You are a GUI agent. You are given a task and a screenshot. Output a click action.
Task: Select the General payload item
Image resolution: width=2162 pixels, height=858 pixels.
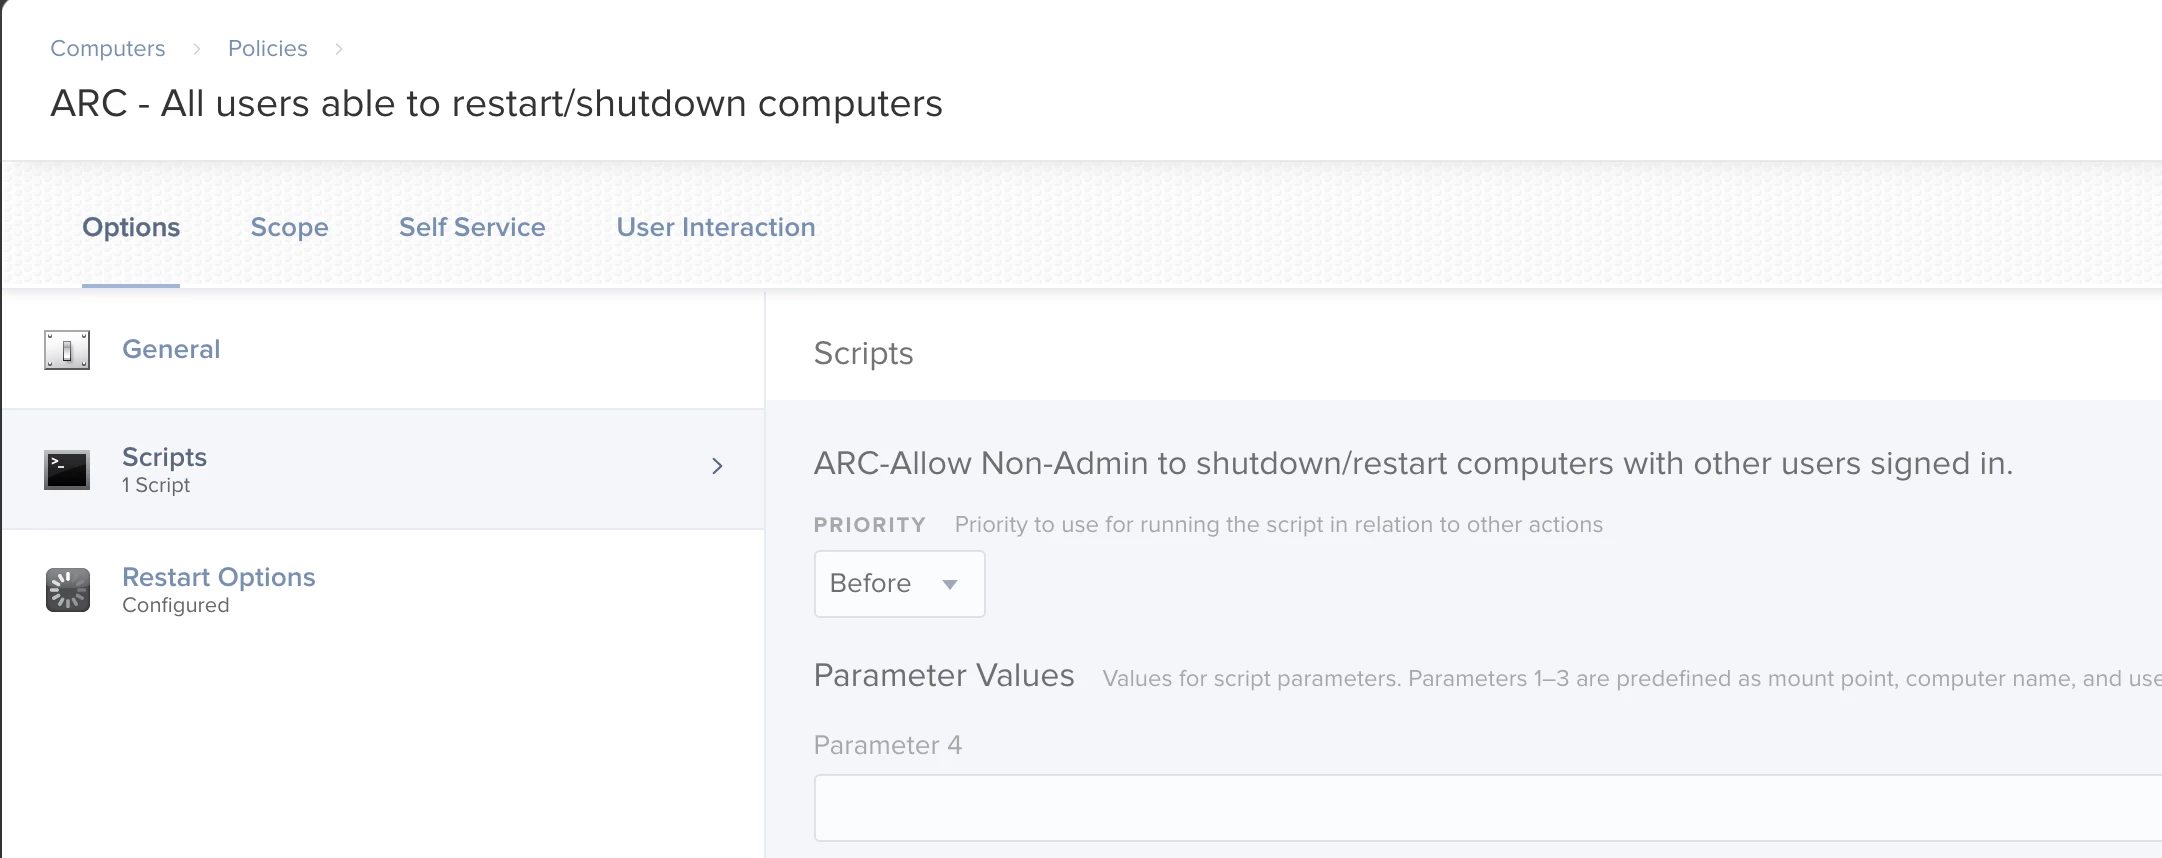pyautogui.click(x=171, y=350)
